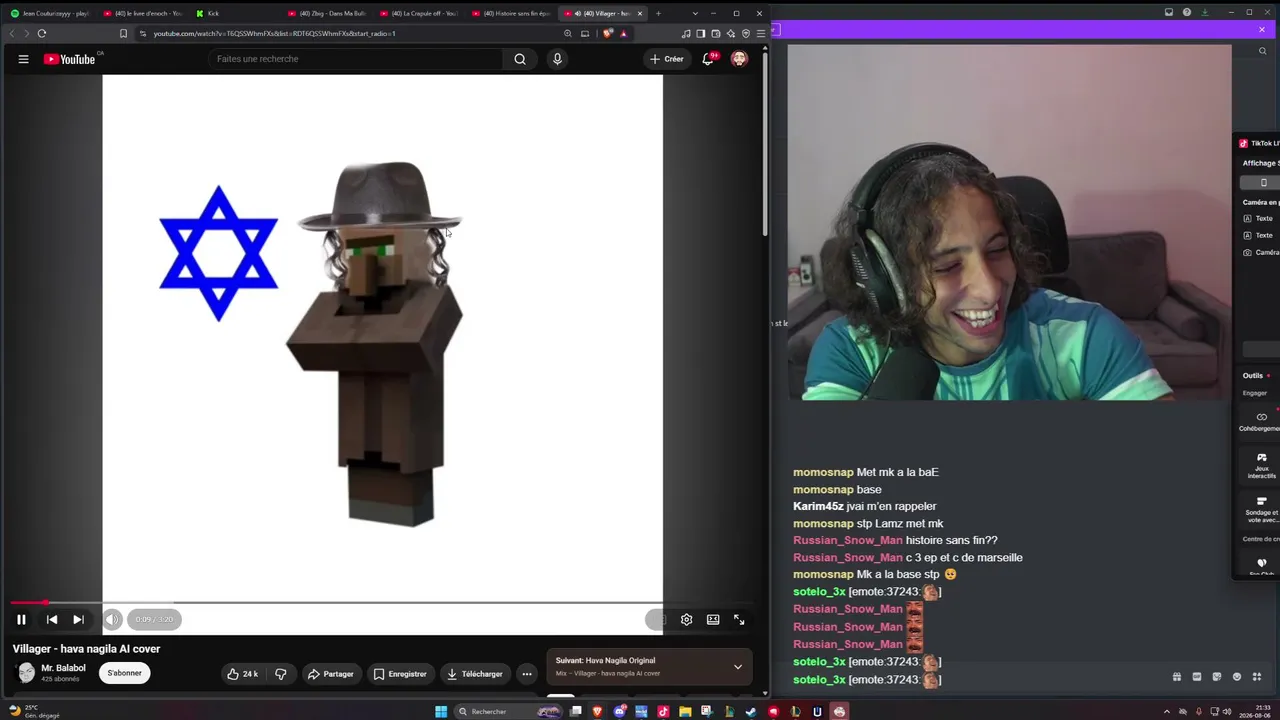
Task: Switch to the 'La Crapule off' tab
Action: point(419,13)
